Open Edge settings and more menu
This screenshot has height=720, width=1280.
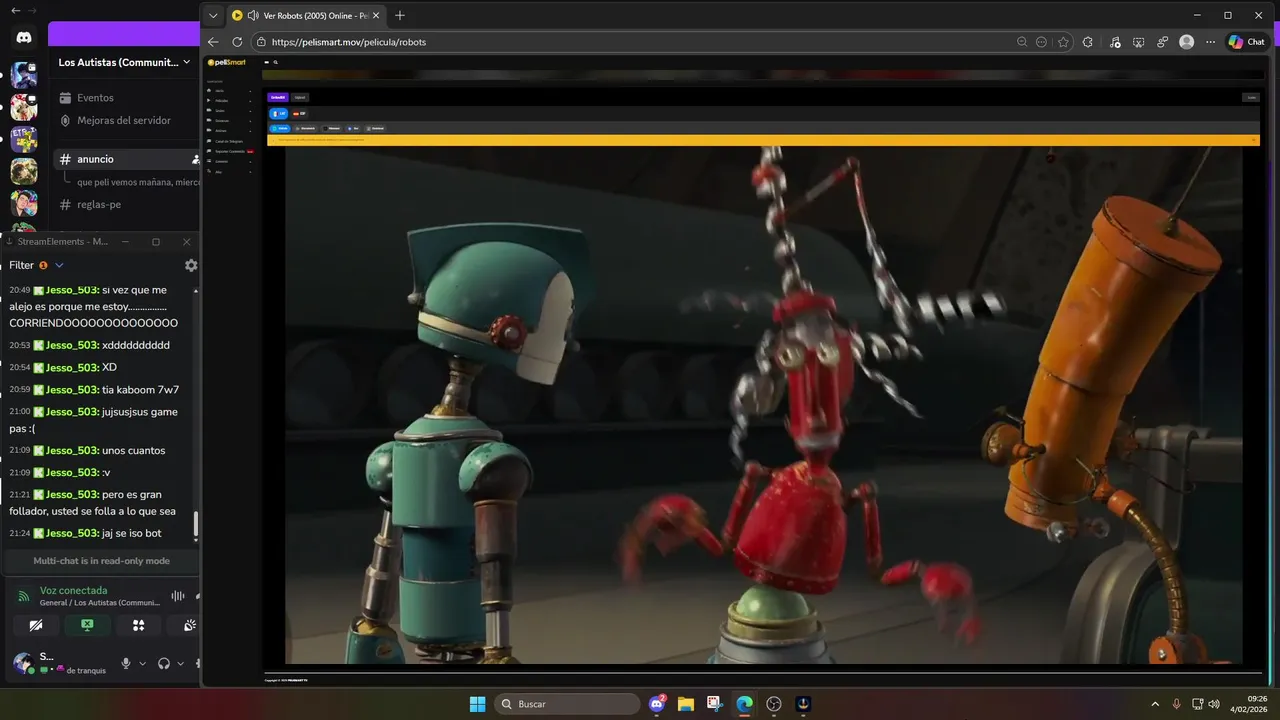click(1211, 42)
